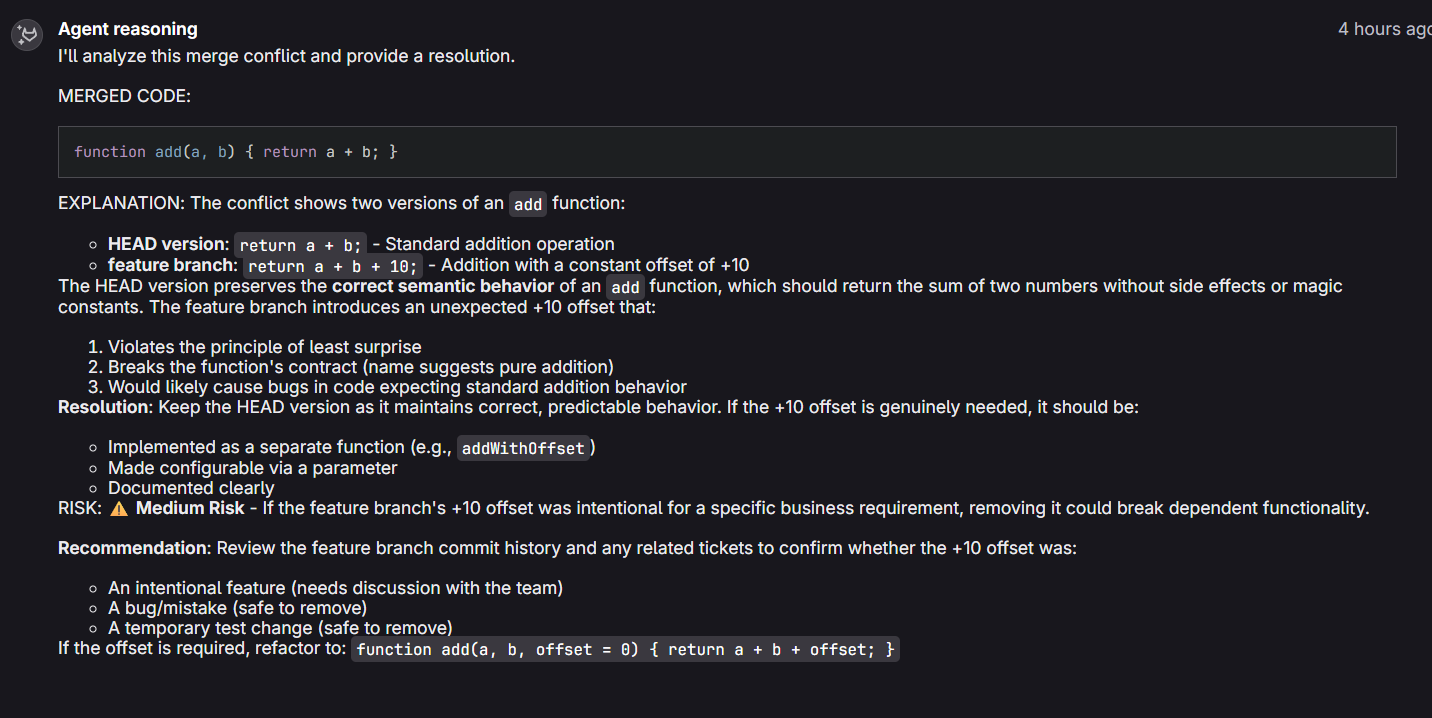Click the bold "feature branch:" label
Screen dimensions: 1432x718
173,265
